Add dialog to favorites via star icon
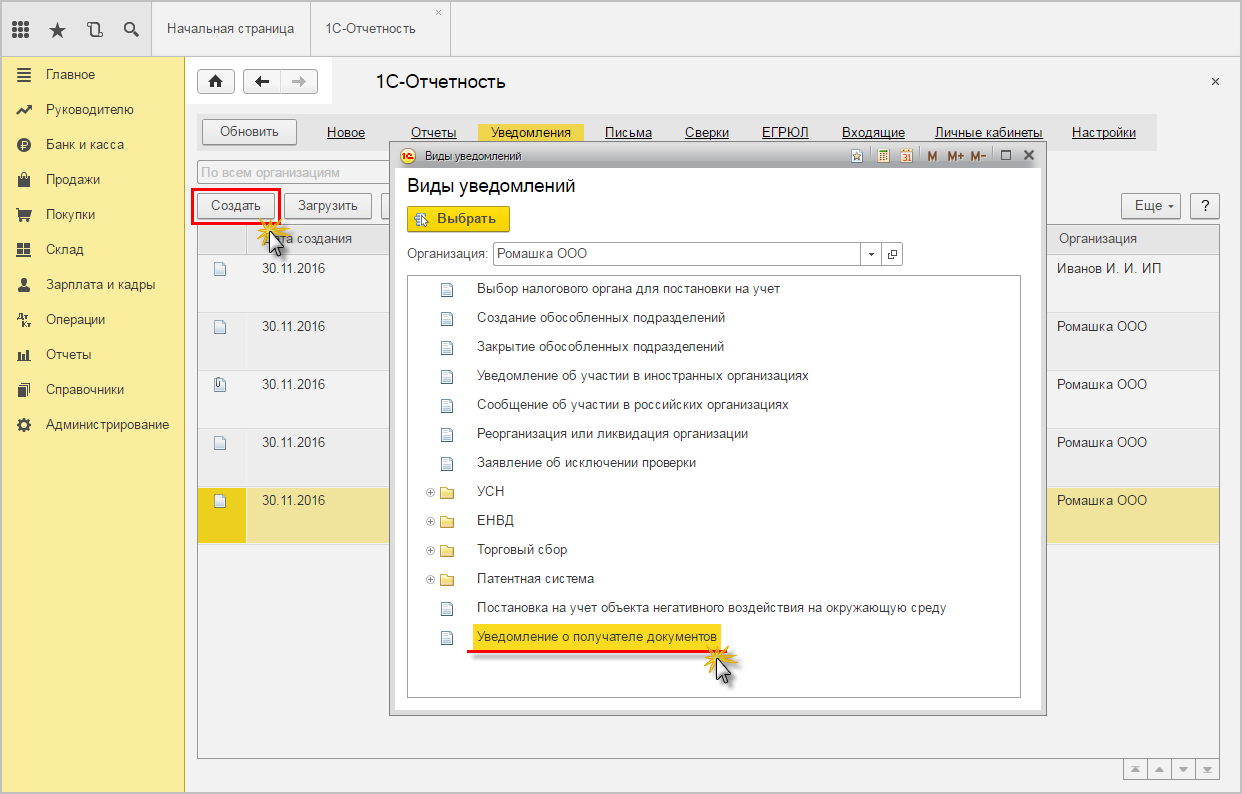Screen dimensions: 1242x794 click(857, 156)
